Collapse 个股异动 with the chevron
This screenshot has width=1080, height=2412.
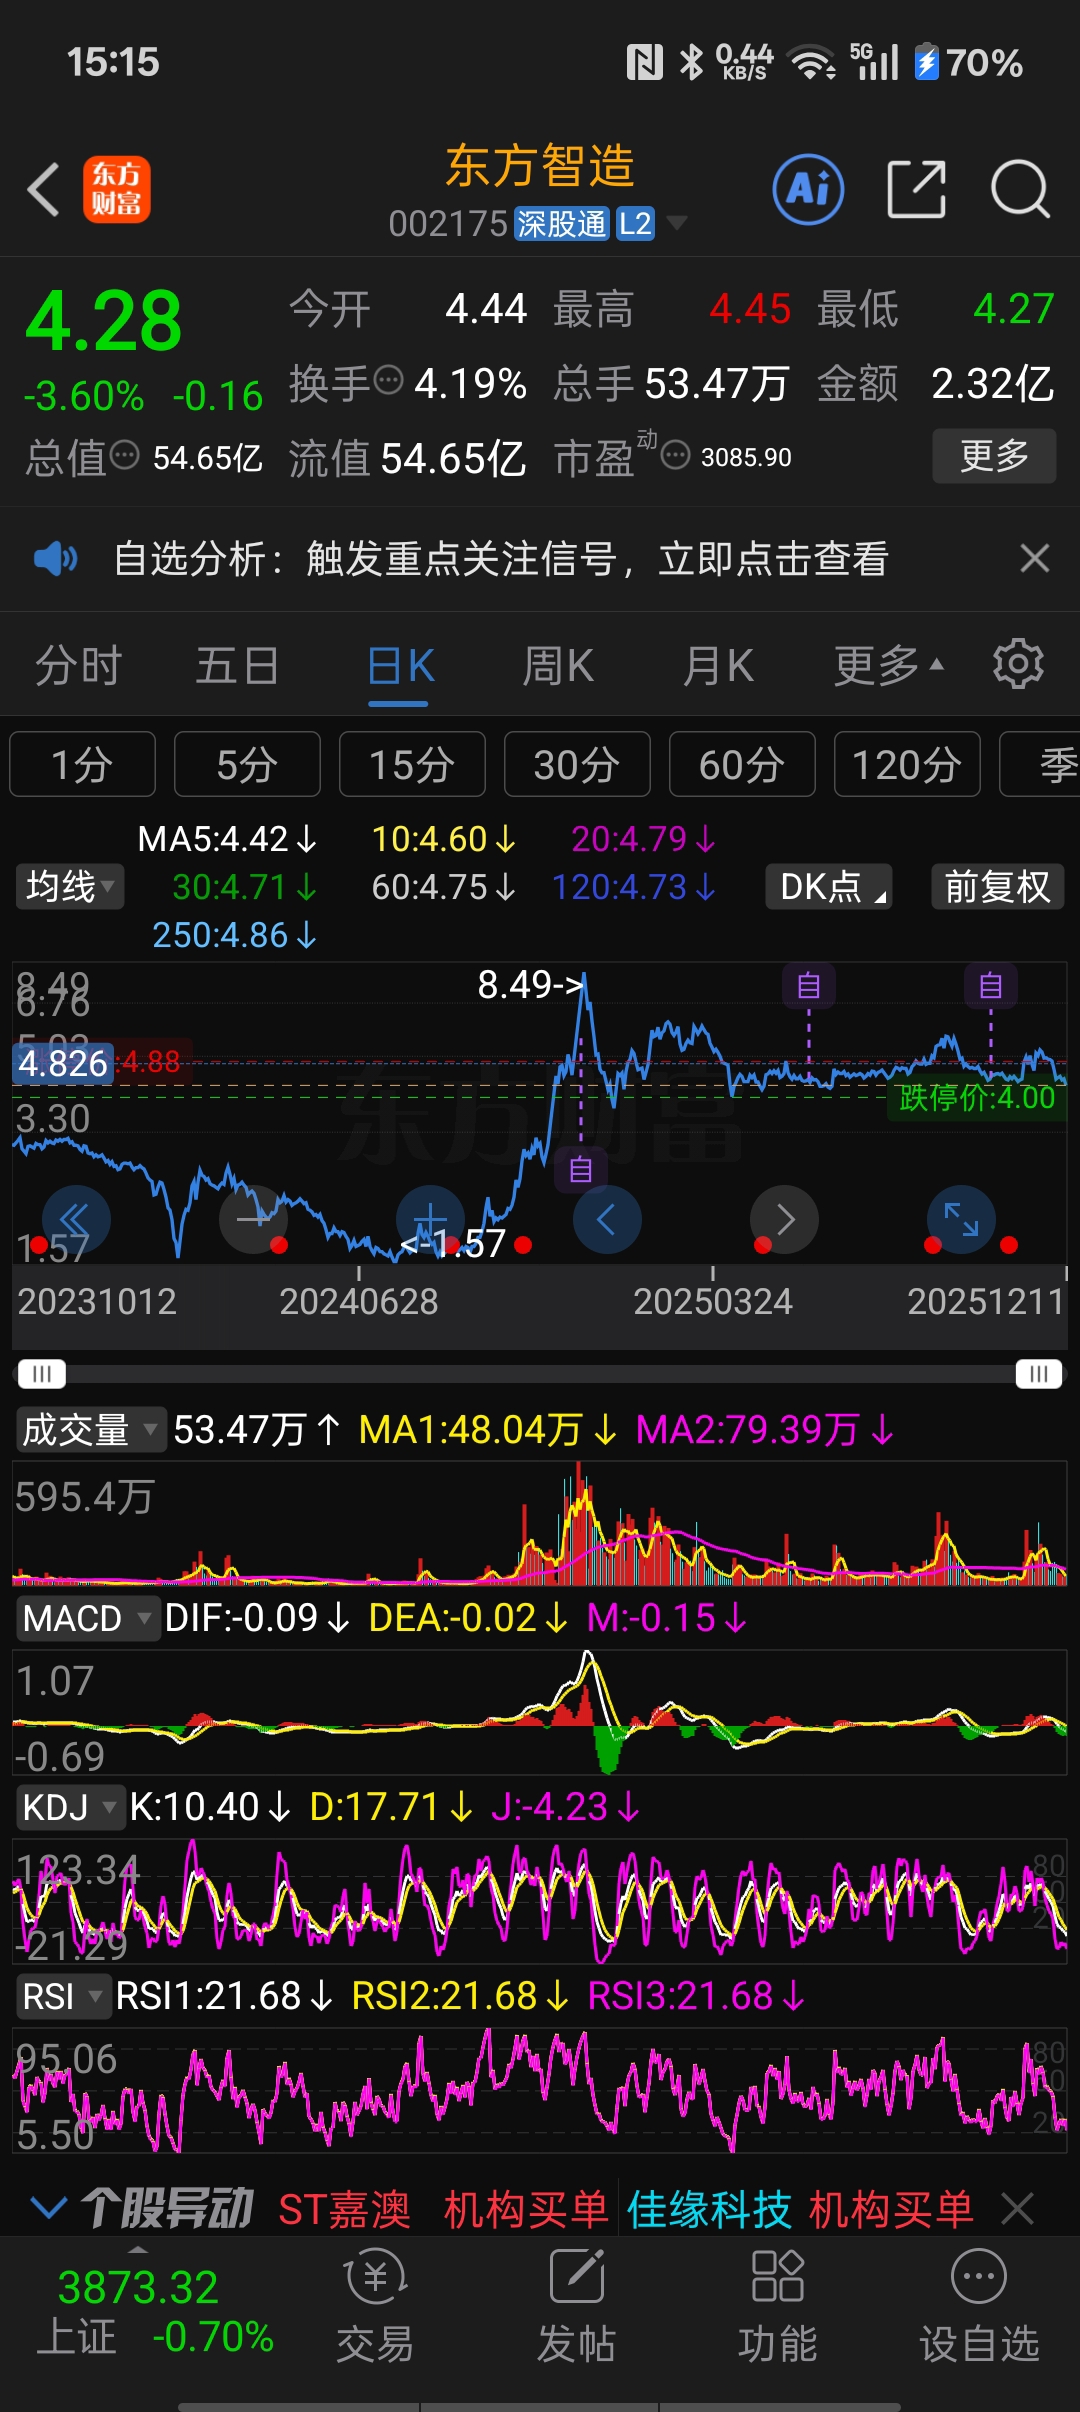tap(49, 2208)
